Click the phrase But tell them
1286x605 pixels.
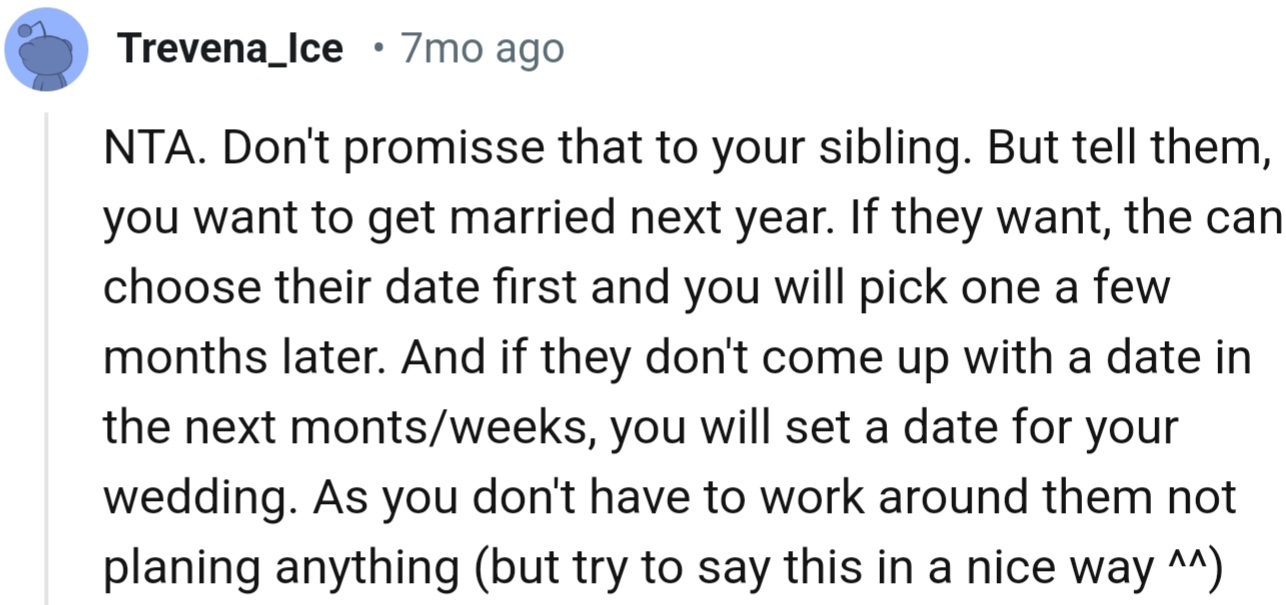pos(1123,150)
